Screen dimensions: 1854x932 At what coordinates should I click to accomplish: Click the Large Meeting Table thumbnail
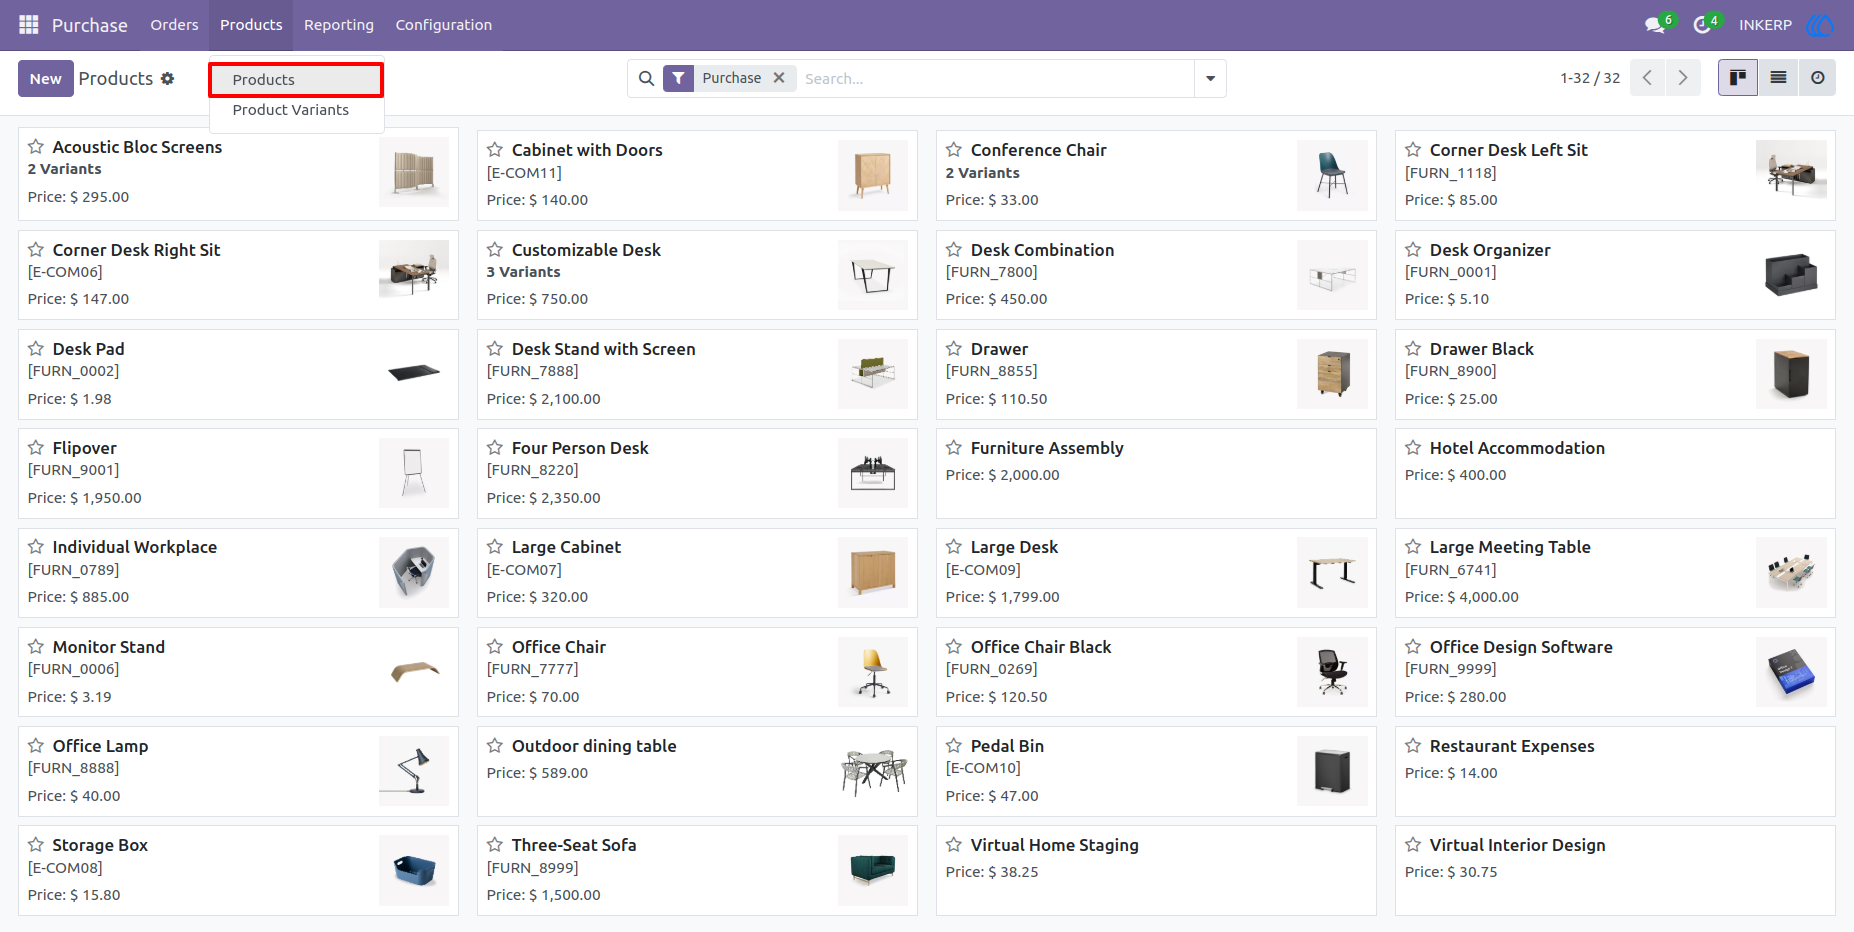(x=1791, y=572)
